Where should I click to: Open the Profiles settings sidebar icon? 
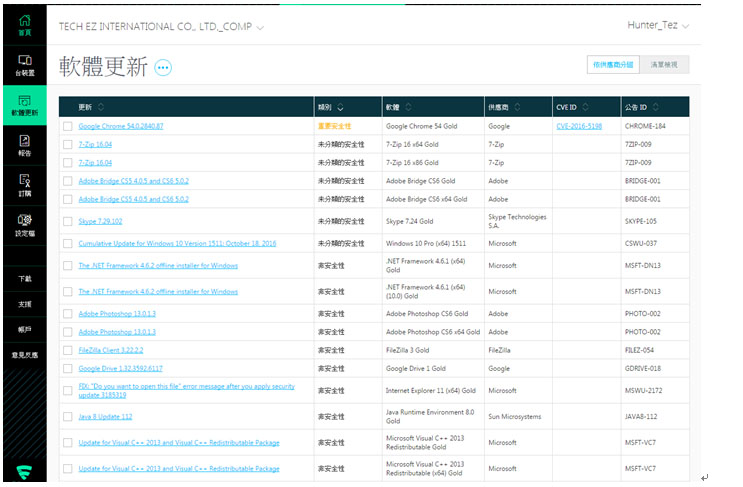[25, 225]
